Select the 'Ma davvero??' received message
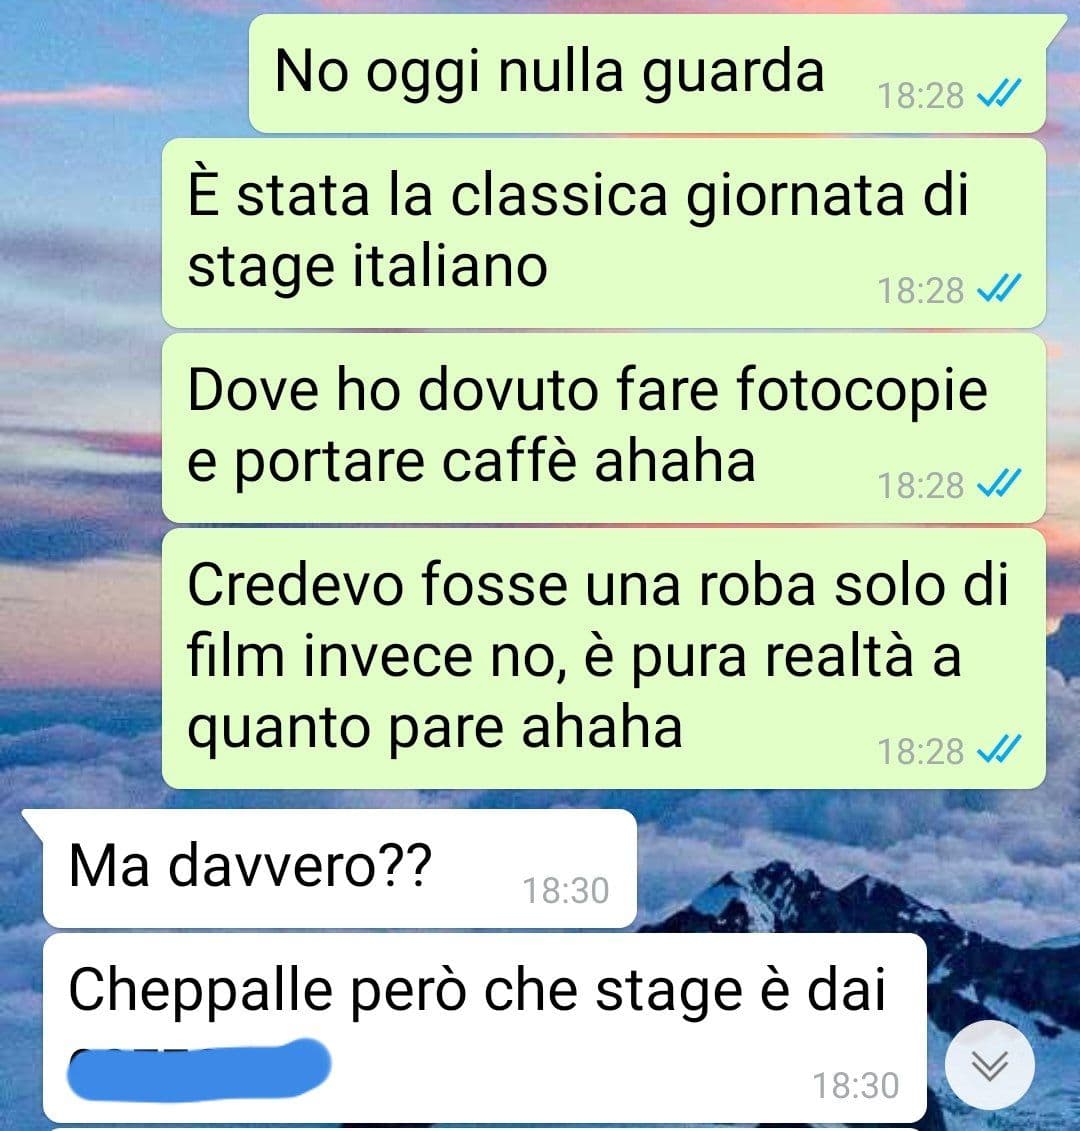Viewport: 1080px width, 1131px height. pyautogui.click(x=340, y=868)
